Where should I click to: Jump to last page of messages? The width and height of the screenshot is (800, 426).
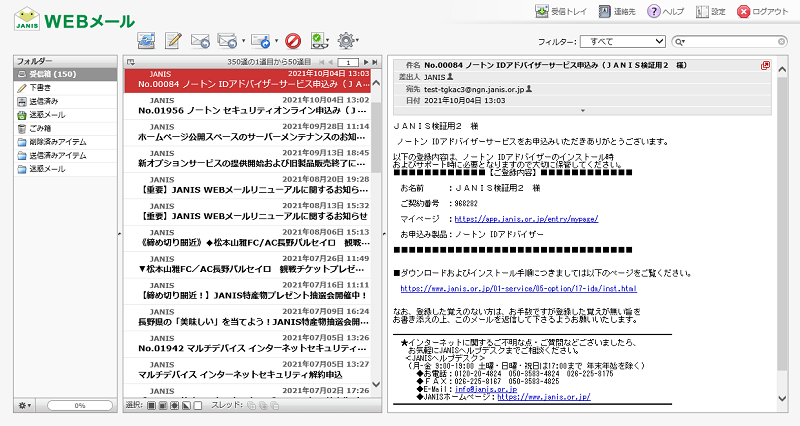[375, 62]
